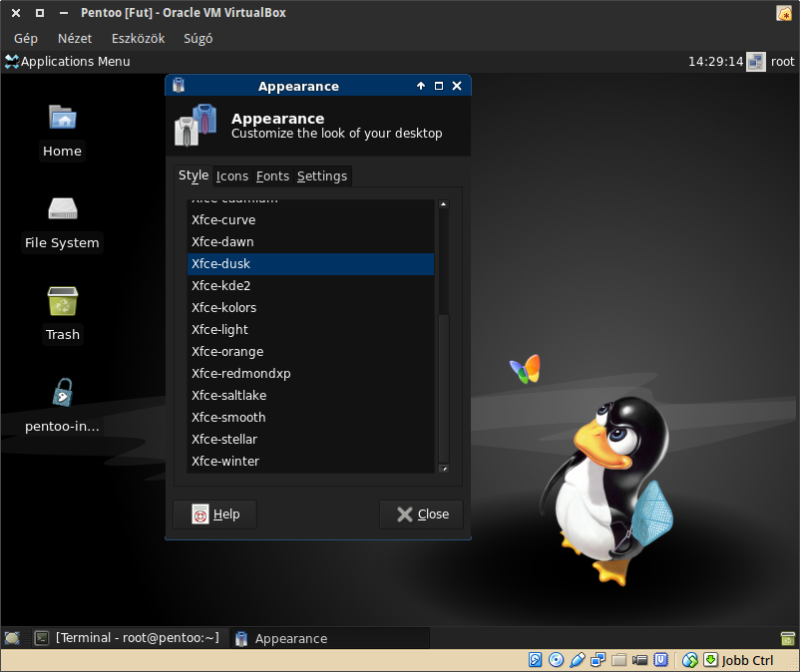800x672 pixels.
Task: Roll up the Appearance window with arrow
Action: point(421,86)
